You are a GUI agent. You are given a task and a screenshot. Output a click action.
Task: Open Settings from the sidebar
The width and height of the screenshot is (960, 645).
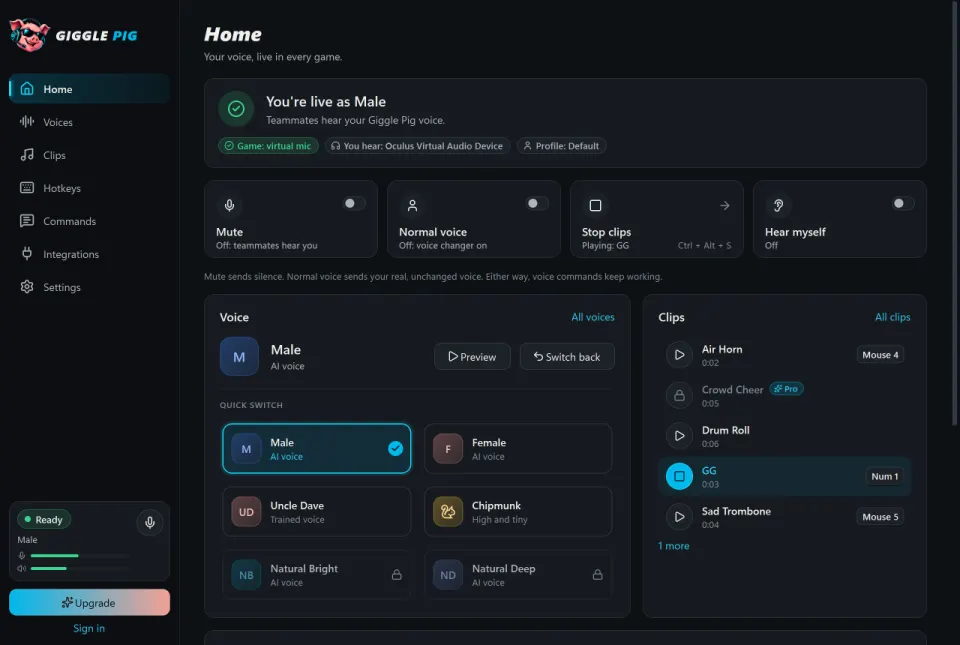(x=89, y=288)
